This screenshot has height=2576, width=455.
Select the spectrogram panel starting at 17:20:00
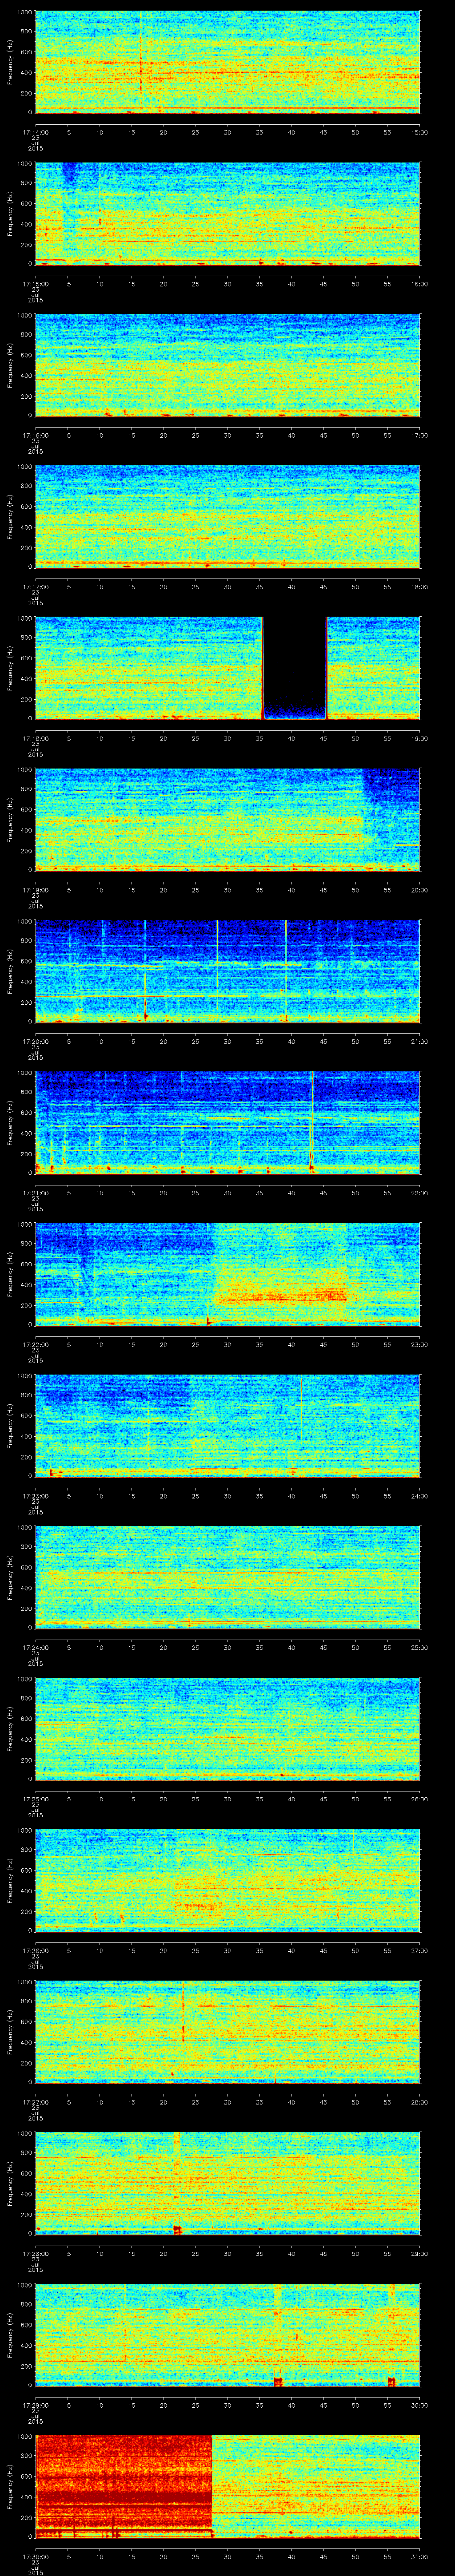coord(227,971)
